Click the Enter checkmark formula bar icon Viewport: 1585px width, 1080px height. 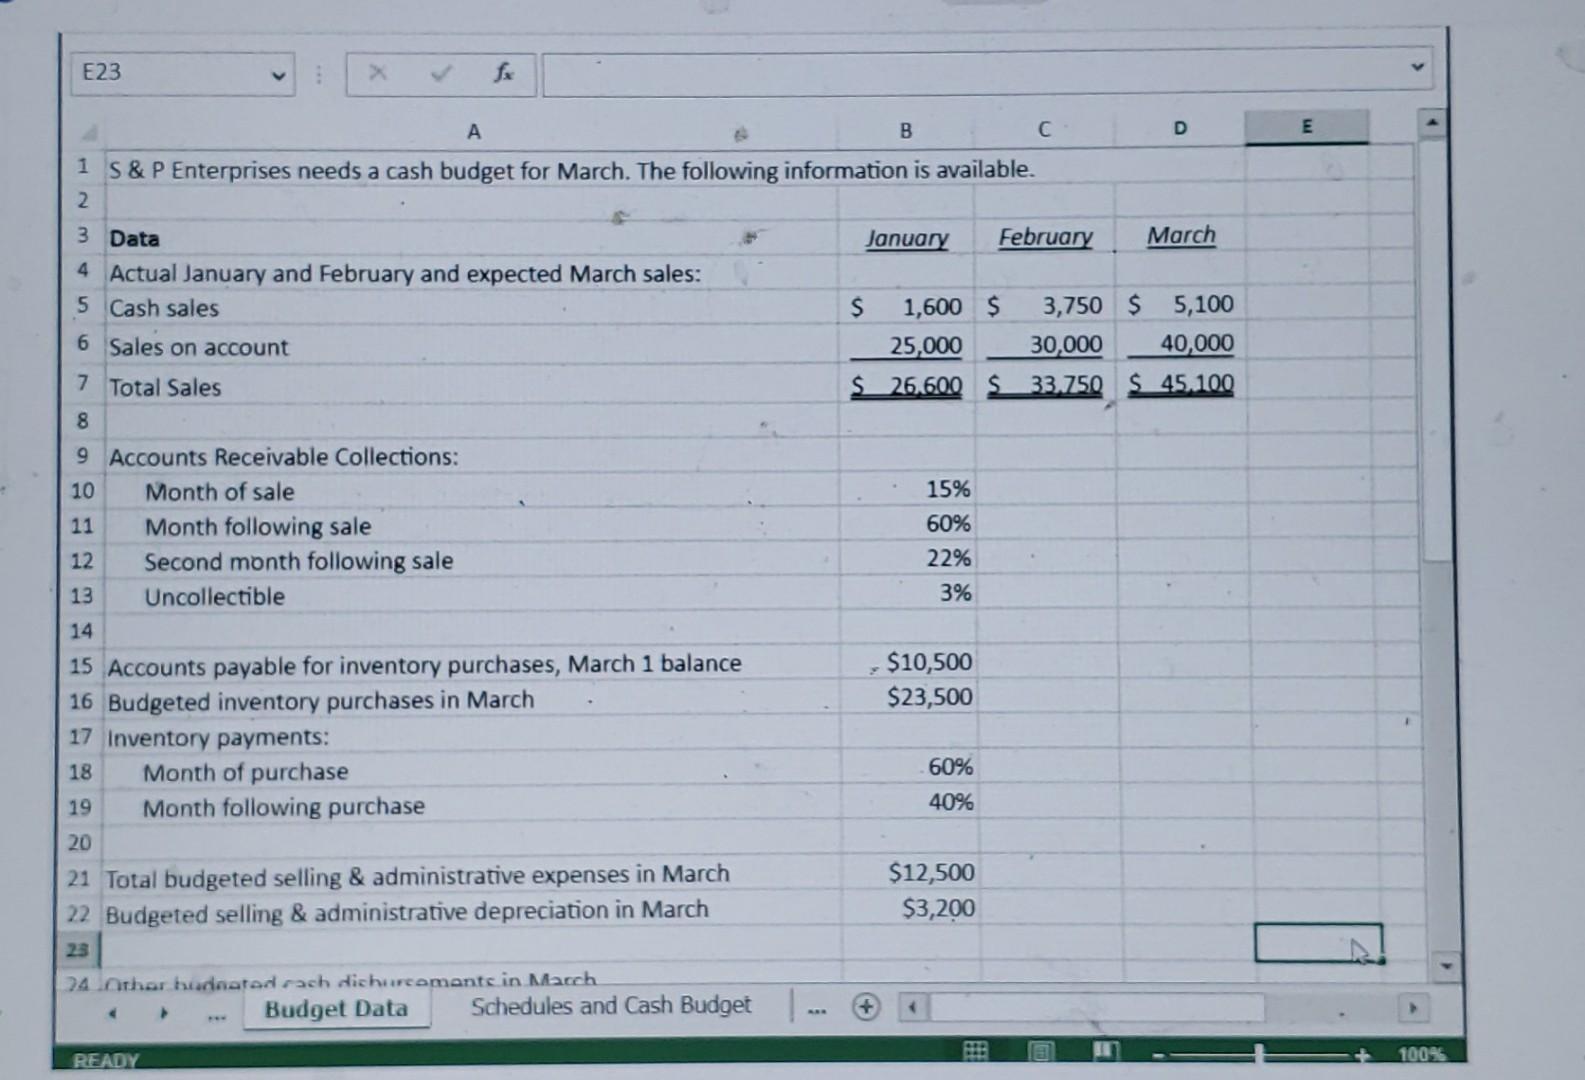[440, 73]
